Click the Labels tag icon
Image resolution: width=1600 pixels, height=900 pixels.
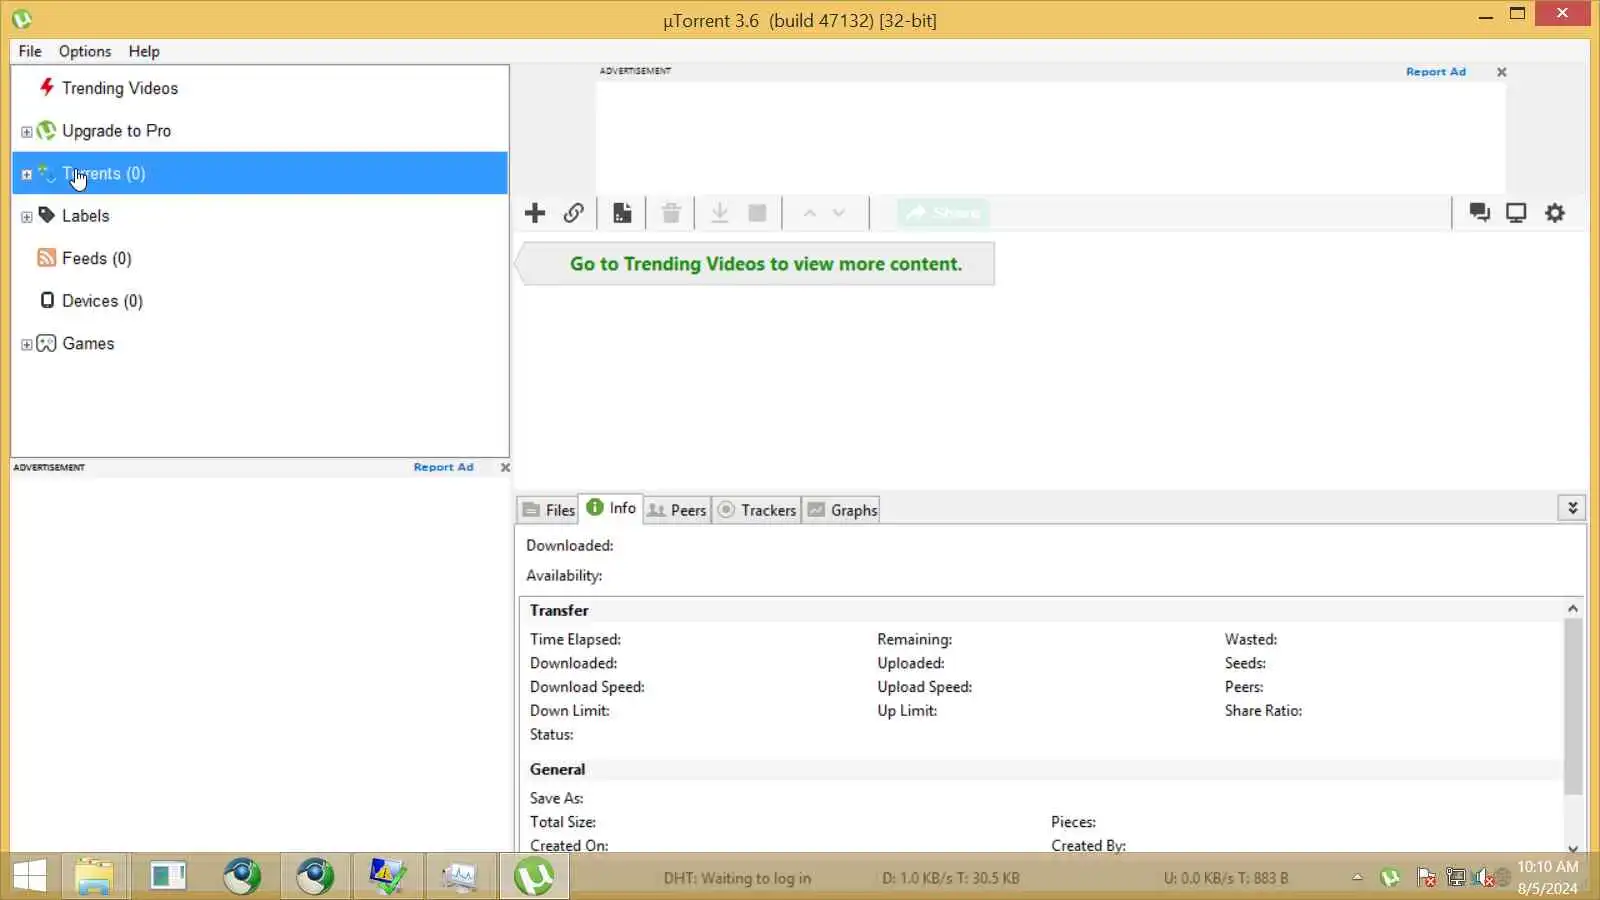pos(46,216)
